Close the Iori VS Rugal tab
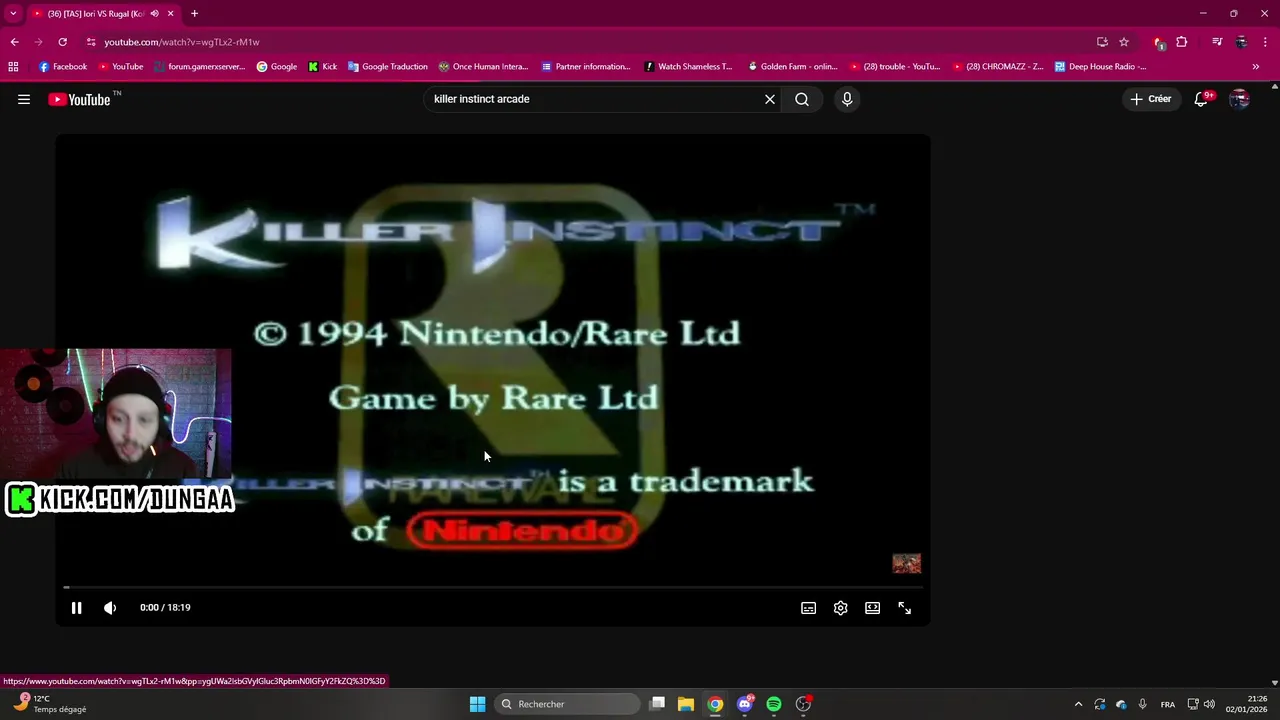This screenshot has width=1280, height=720. click(170, 13)
